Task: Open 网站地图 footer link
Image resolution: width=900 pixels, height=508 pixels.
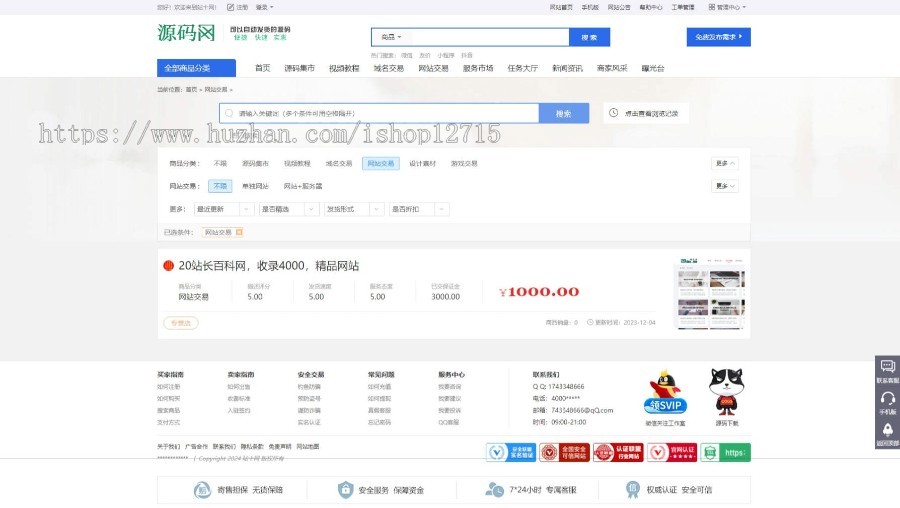Action: 308,447
